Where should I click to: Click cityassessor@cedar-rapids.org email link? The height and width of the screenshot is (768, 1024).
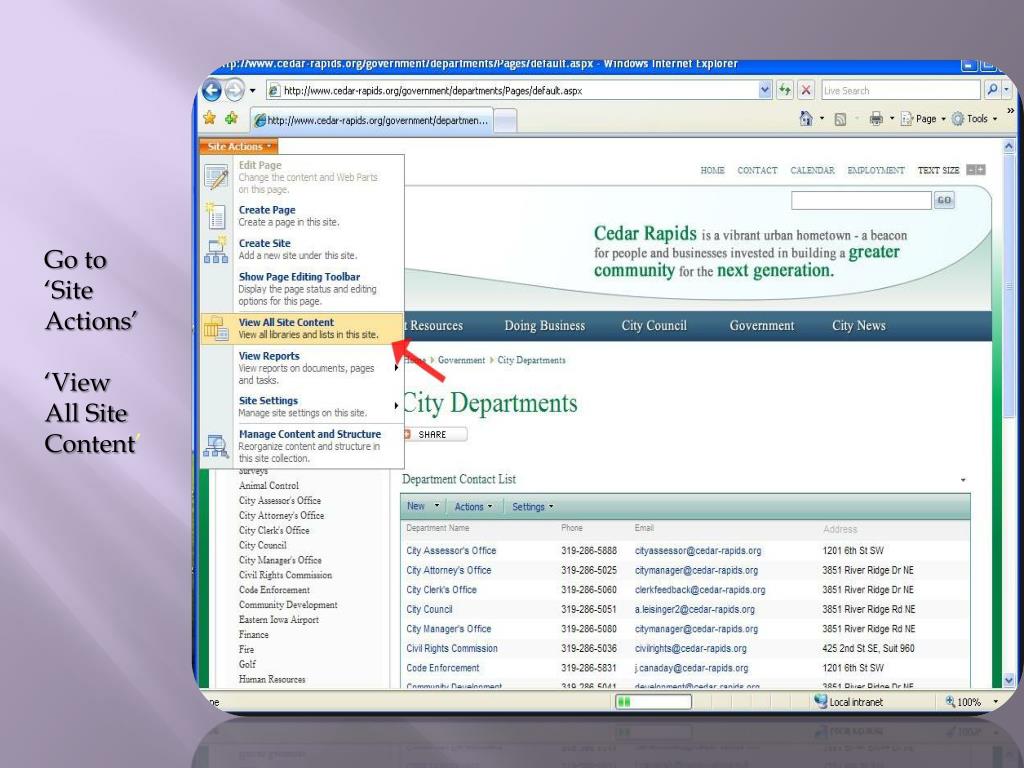point(697,551)
